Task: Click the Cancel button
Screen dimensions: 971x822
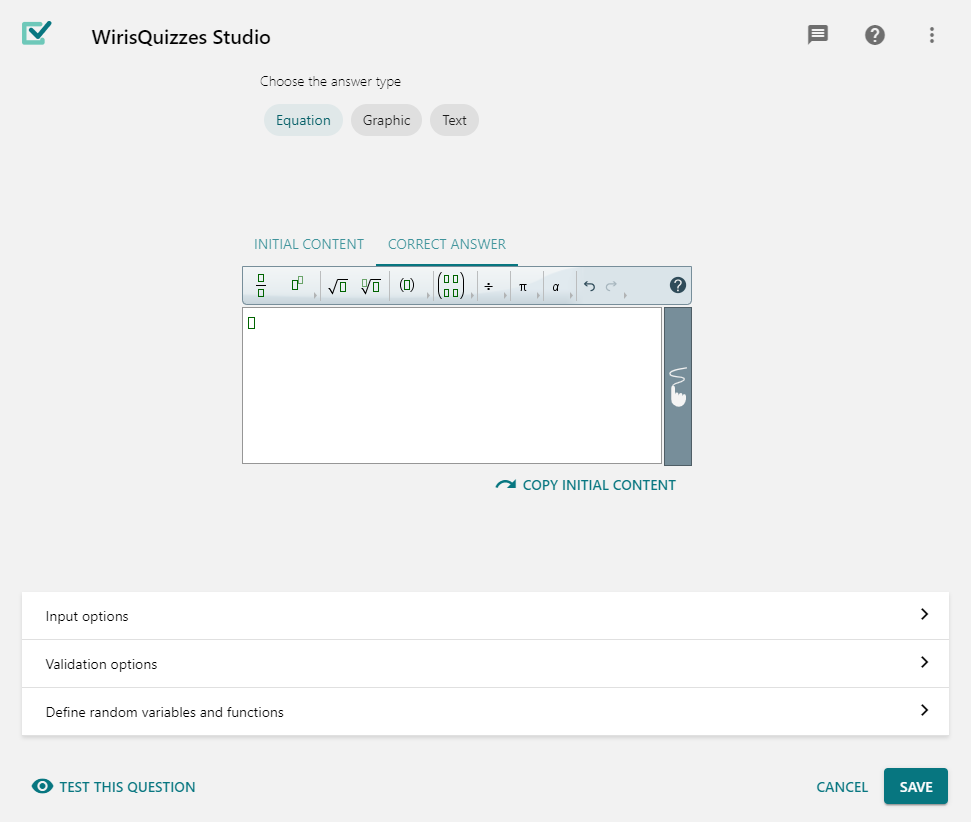Action: pos(842,787)
